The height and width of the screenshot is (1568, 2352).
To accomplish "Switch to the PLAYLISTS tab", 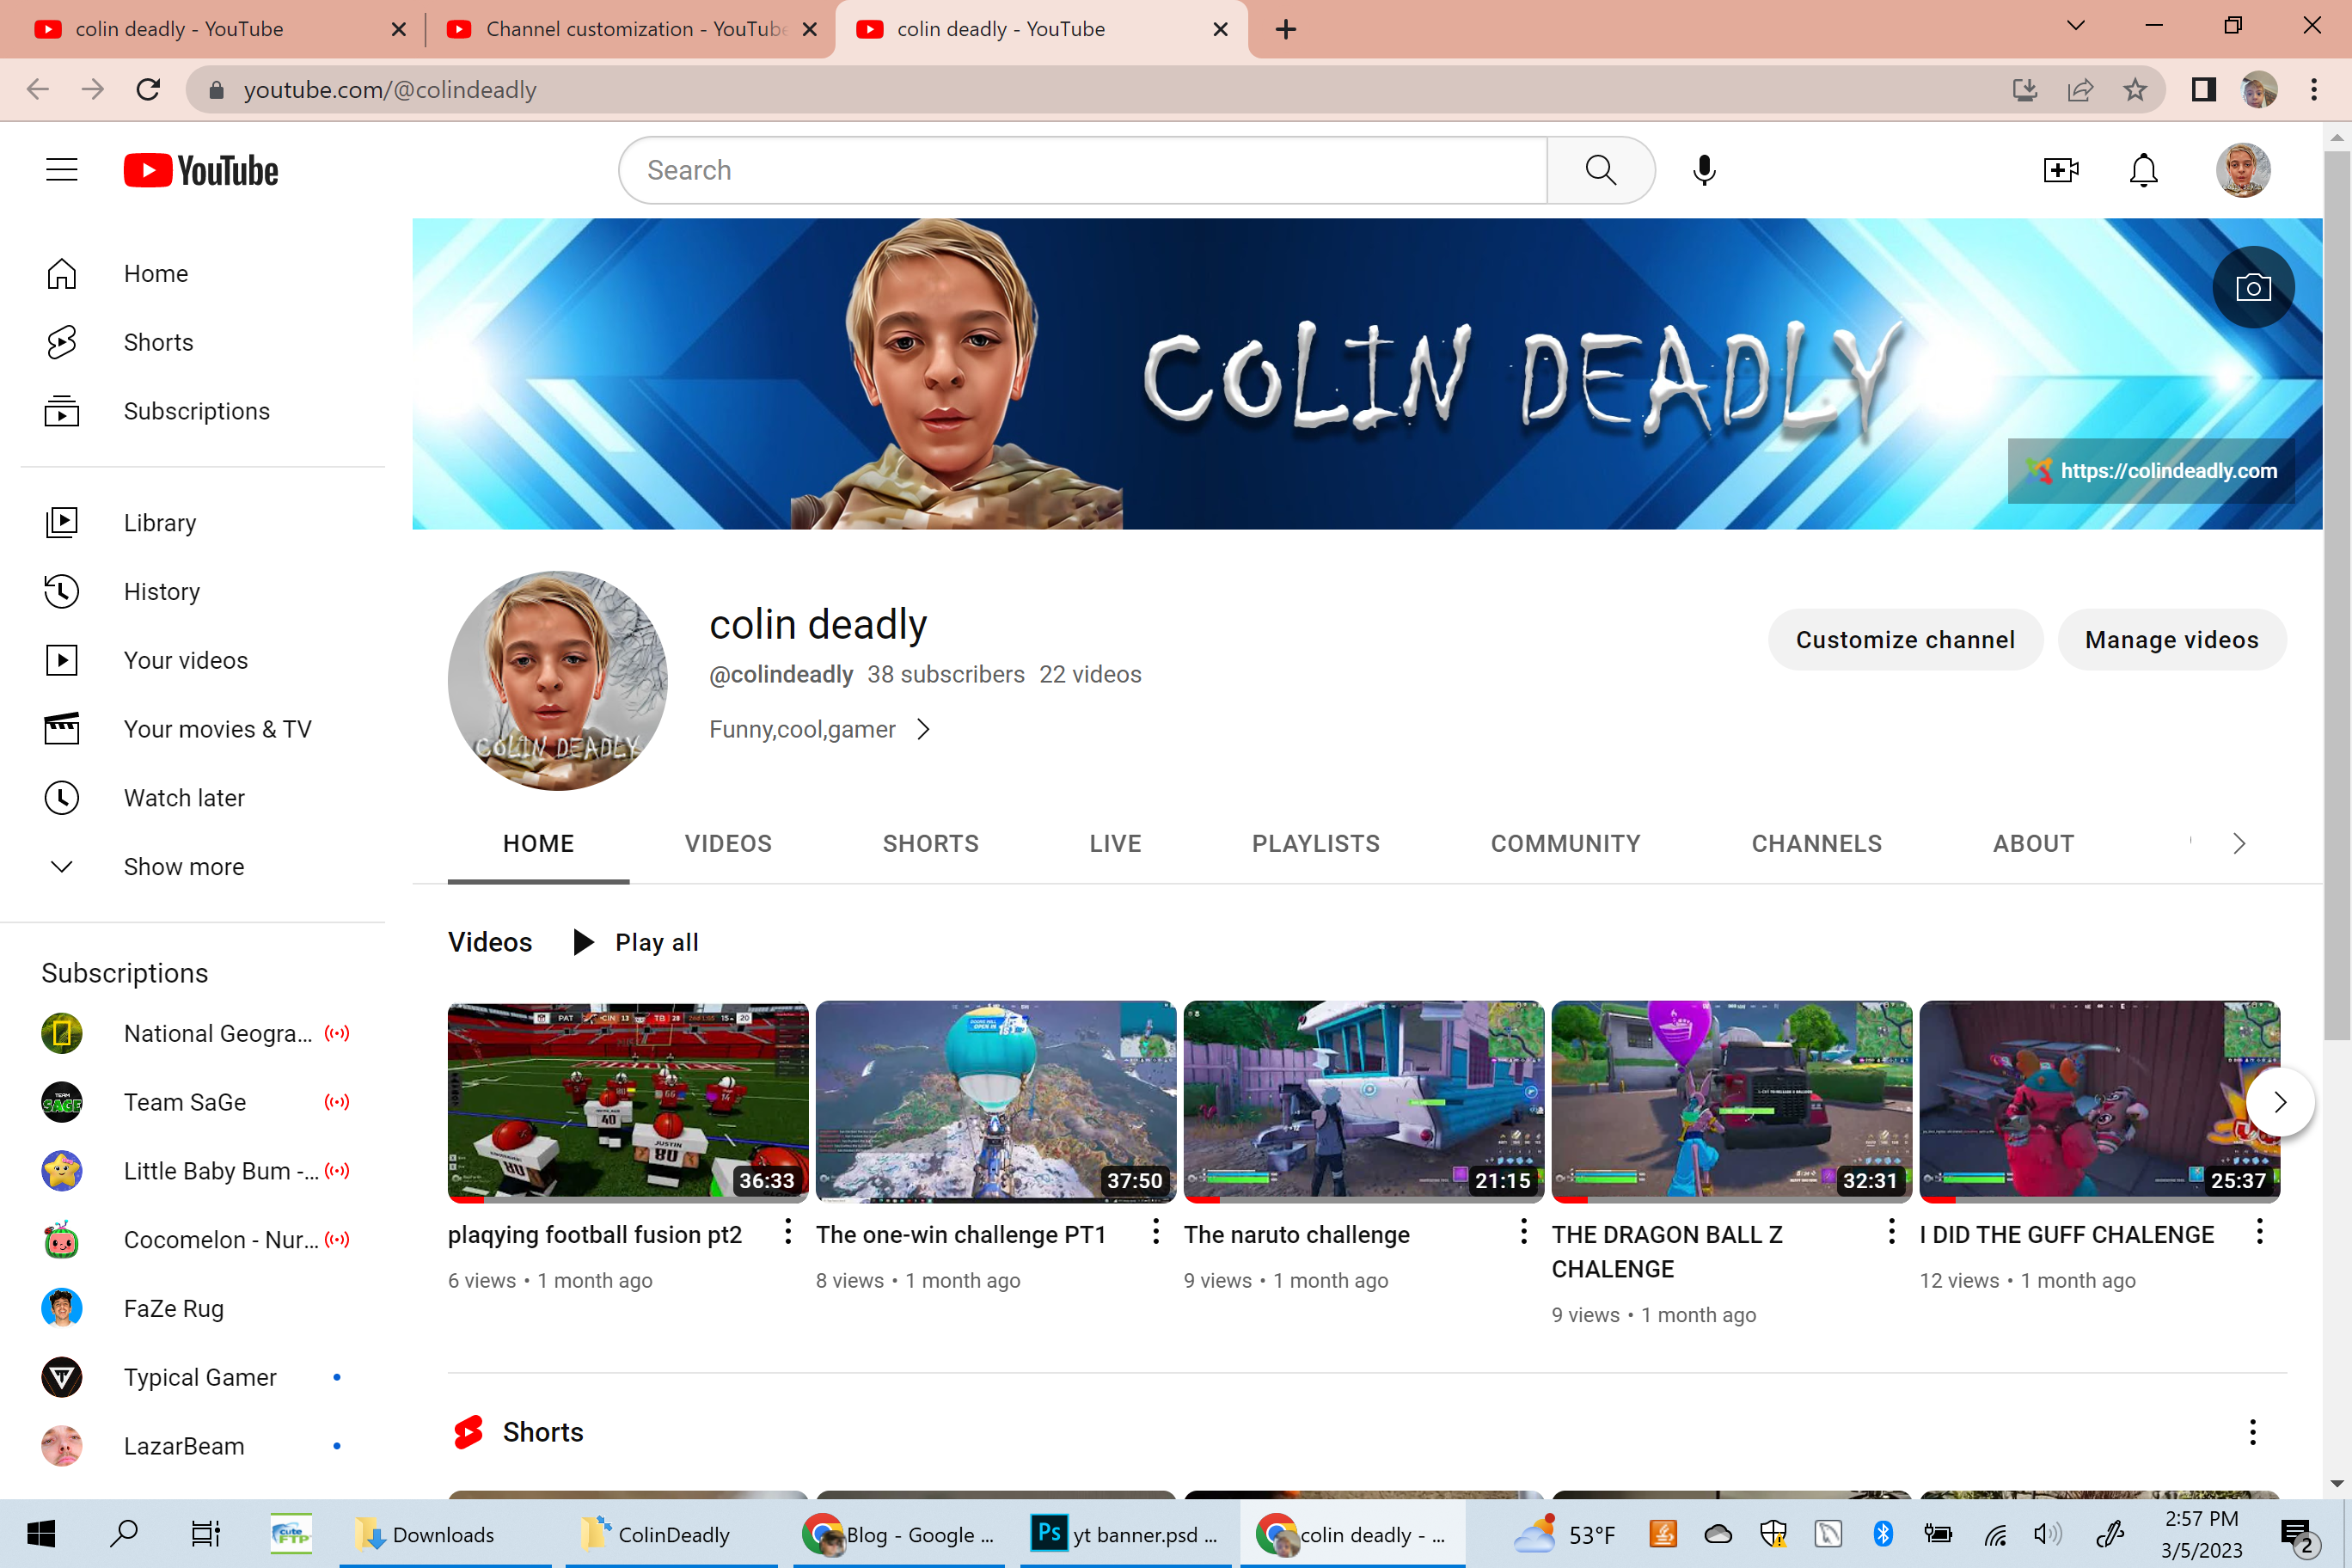I will [1316, 844].
